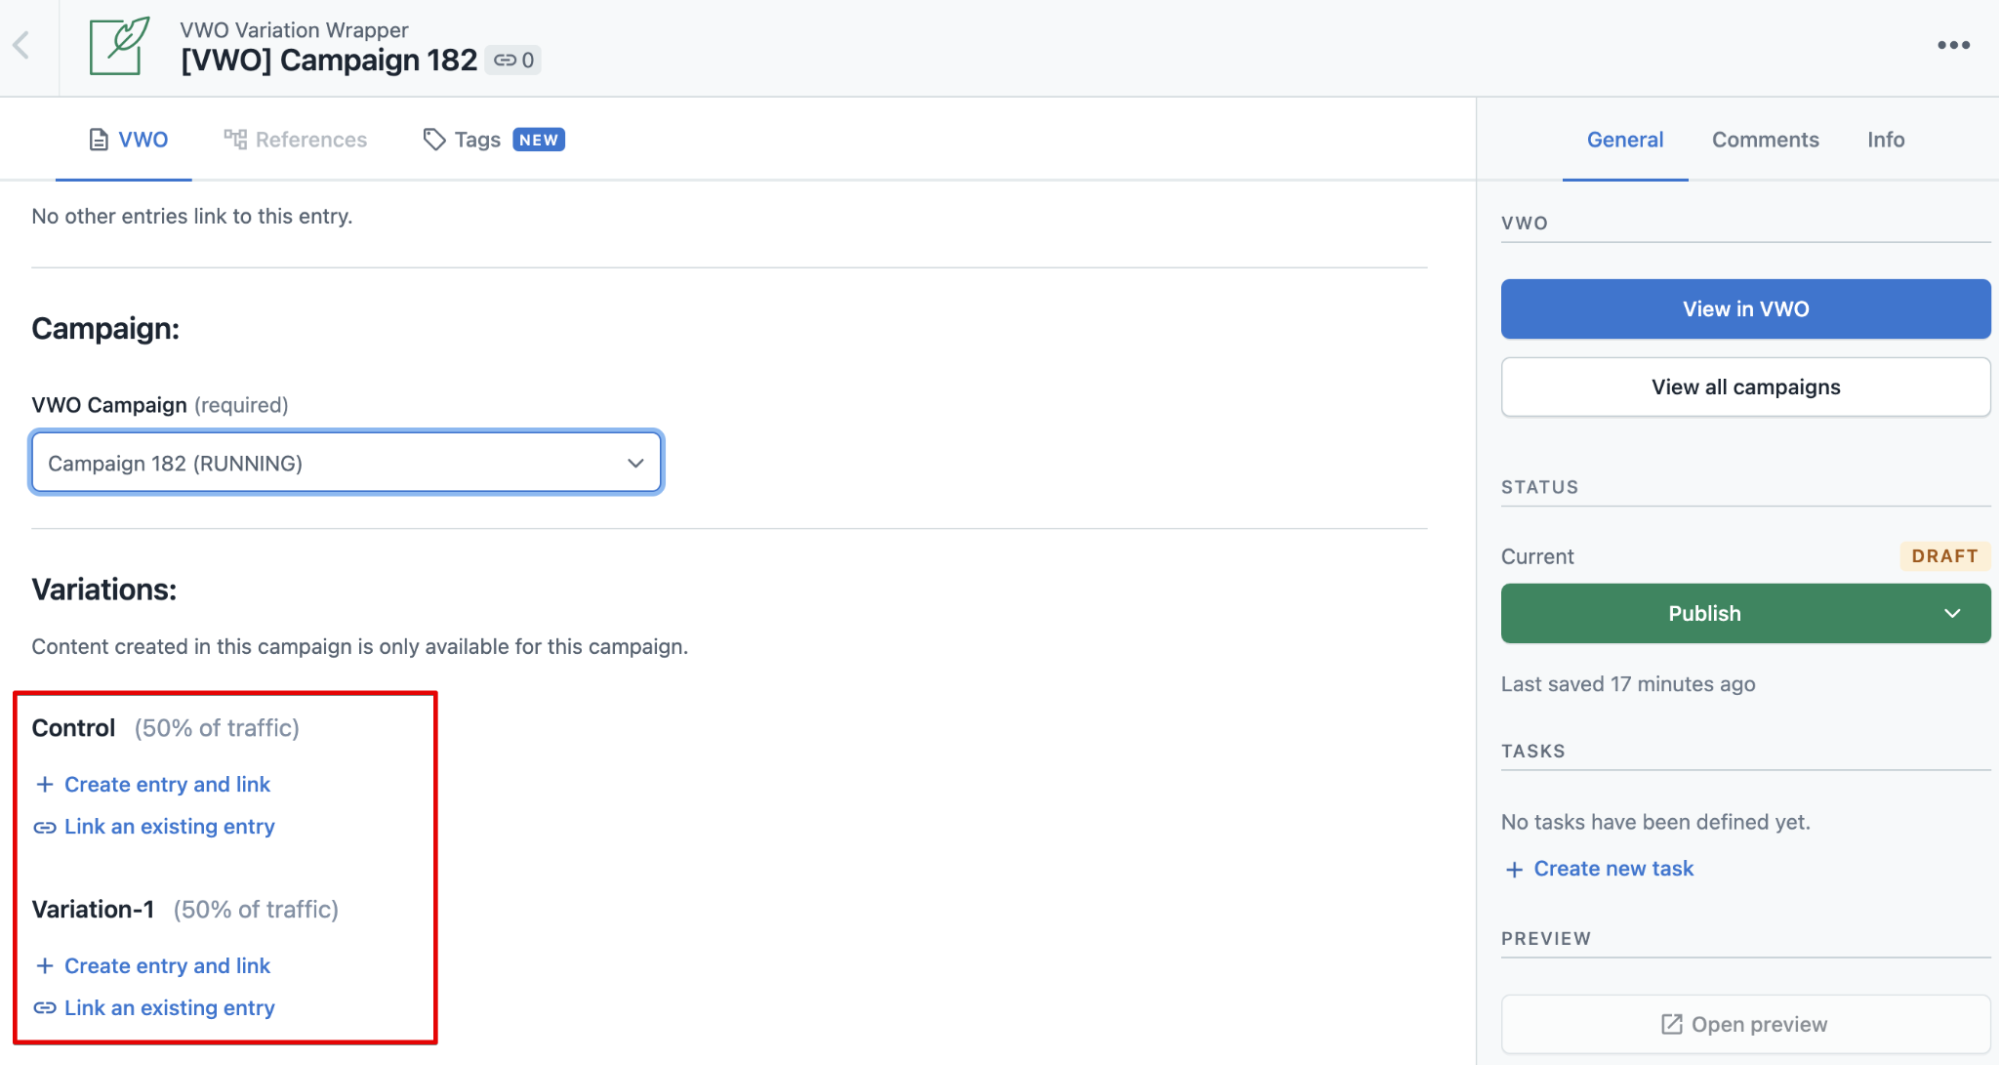Image resolution: width=1999 pixels, height=1065 pixels.
Task: Click Open preview button
Action: tap(1745, 1024)
